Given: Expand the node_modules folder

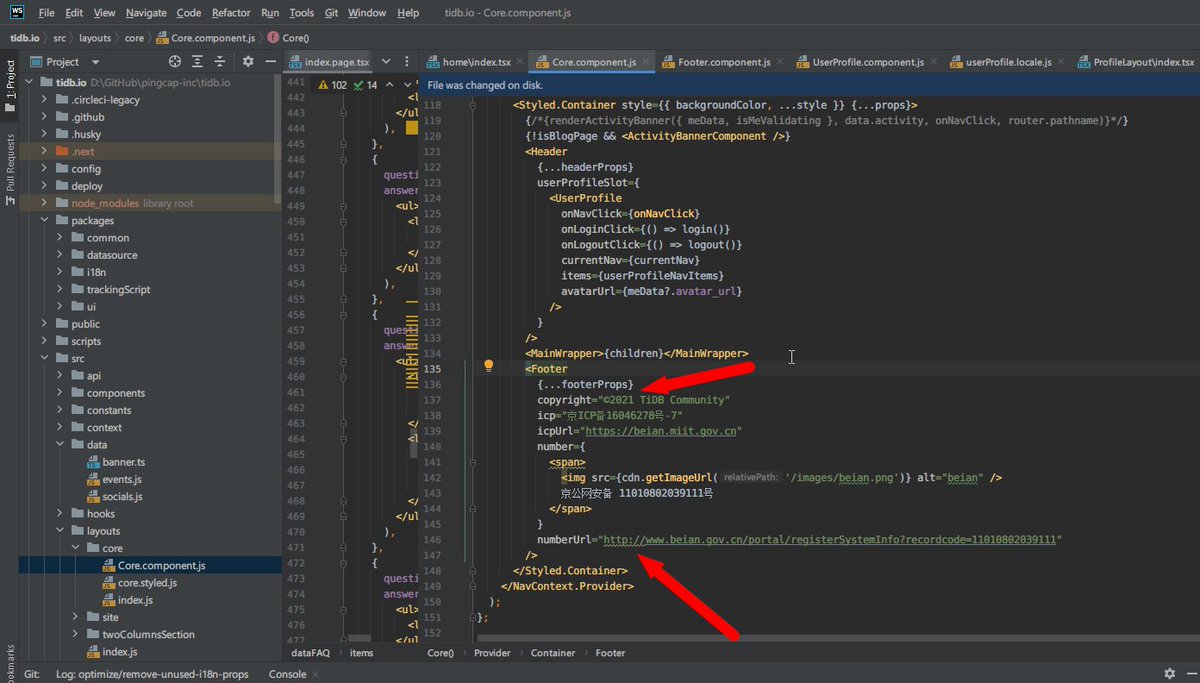Looking at the screenshot, I should (x=46, y=203).
